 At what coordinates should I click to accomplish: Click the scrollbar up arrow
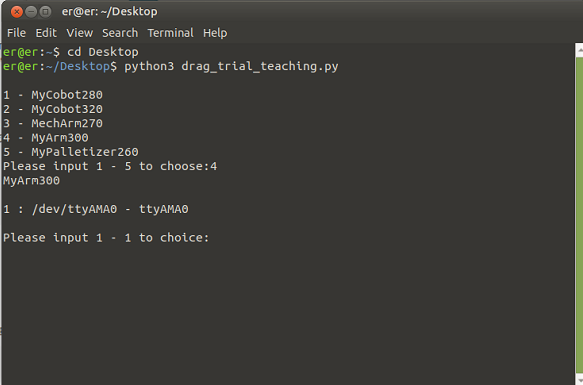579,50
